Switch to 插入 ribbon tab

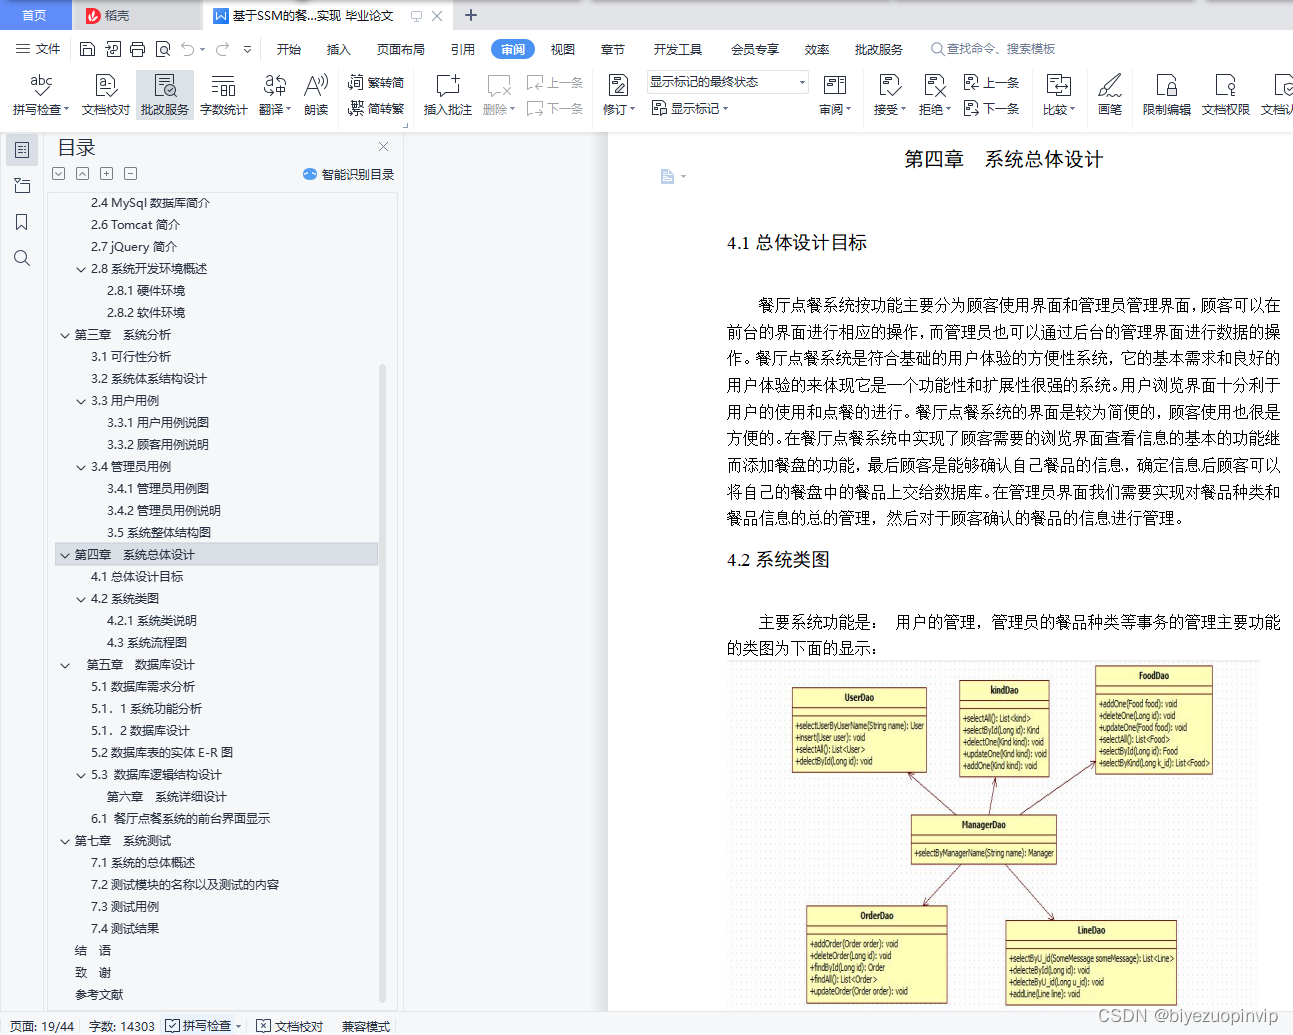[339, 49]
